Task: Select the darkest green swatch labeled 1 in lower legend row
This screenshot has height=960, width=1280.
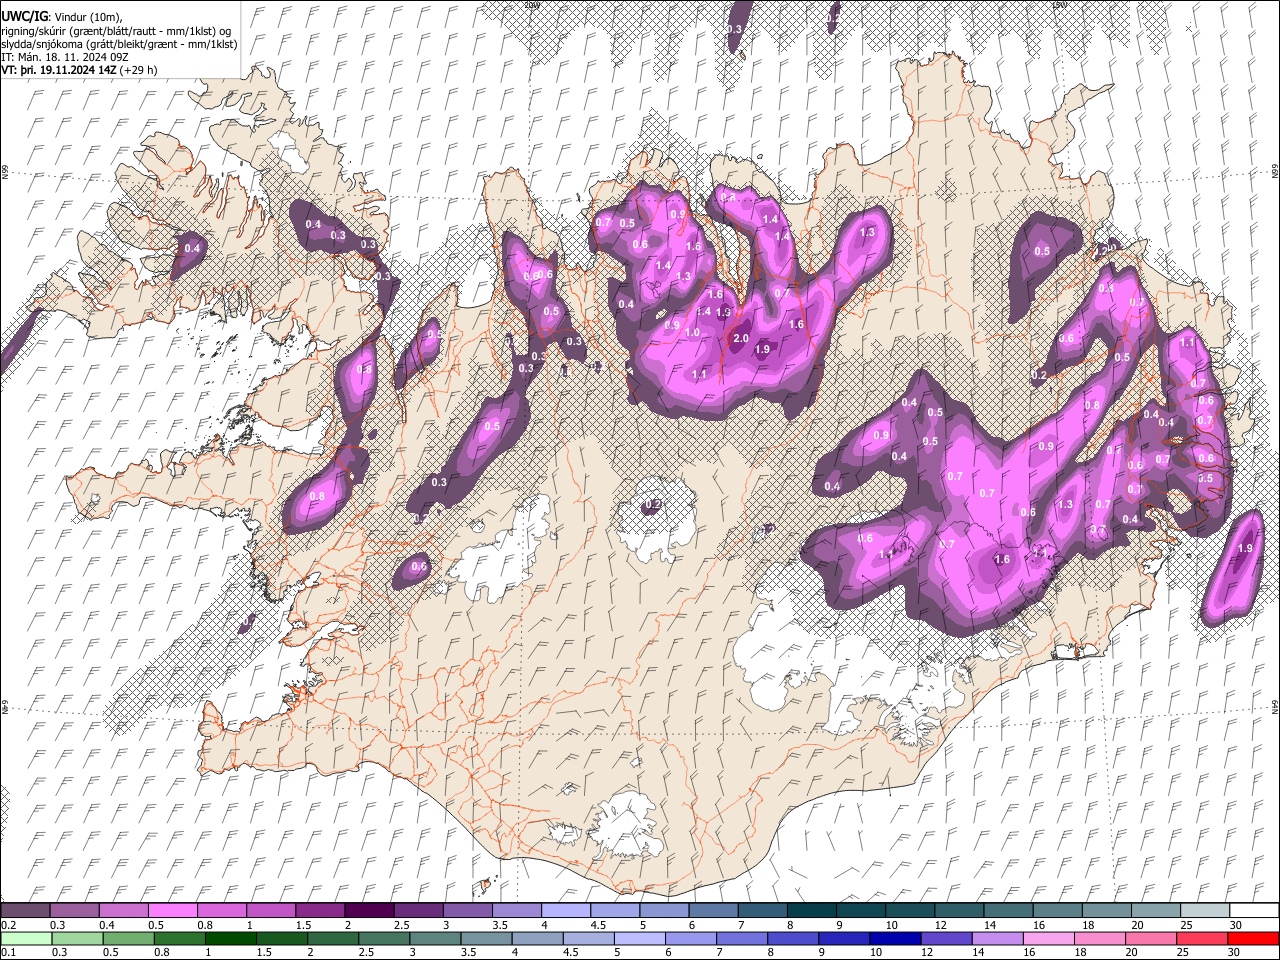Action: coord(230,938)
